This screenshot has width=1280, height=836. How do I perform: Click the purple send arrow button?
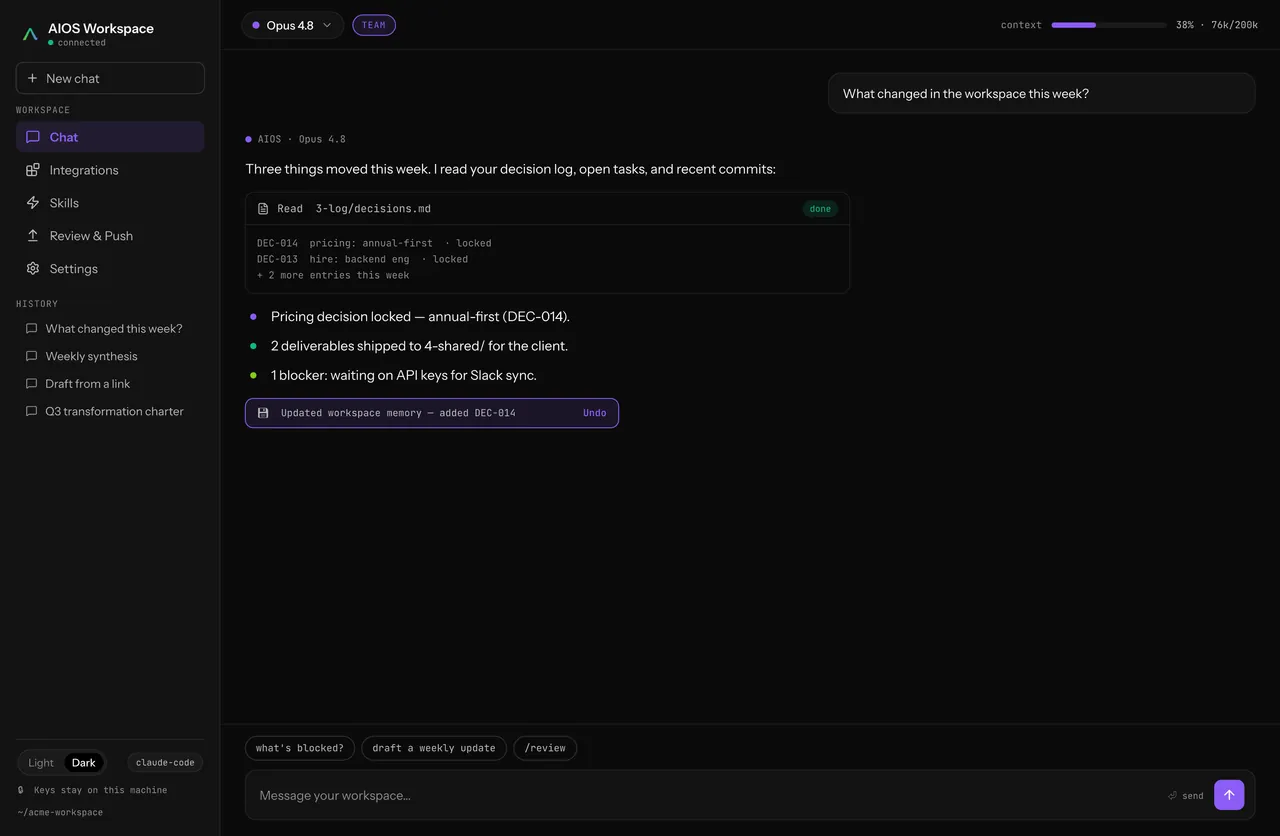tap(1229, 795)
